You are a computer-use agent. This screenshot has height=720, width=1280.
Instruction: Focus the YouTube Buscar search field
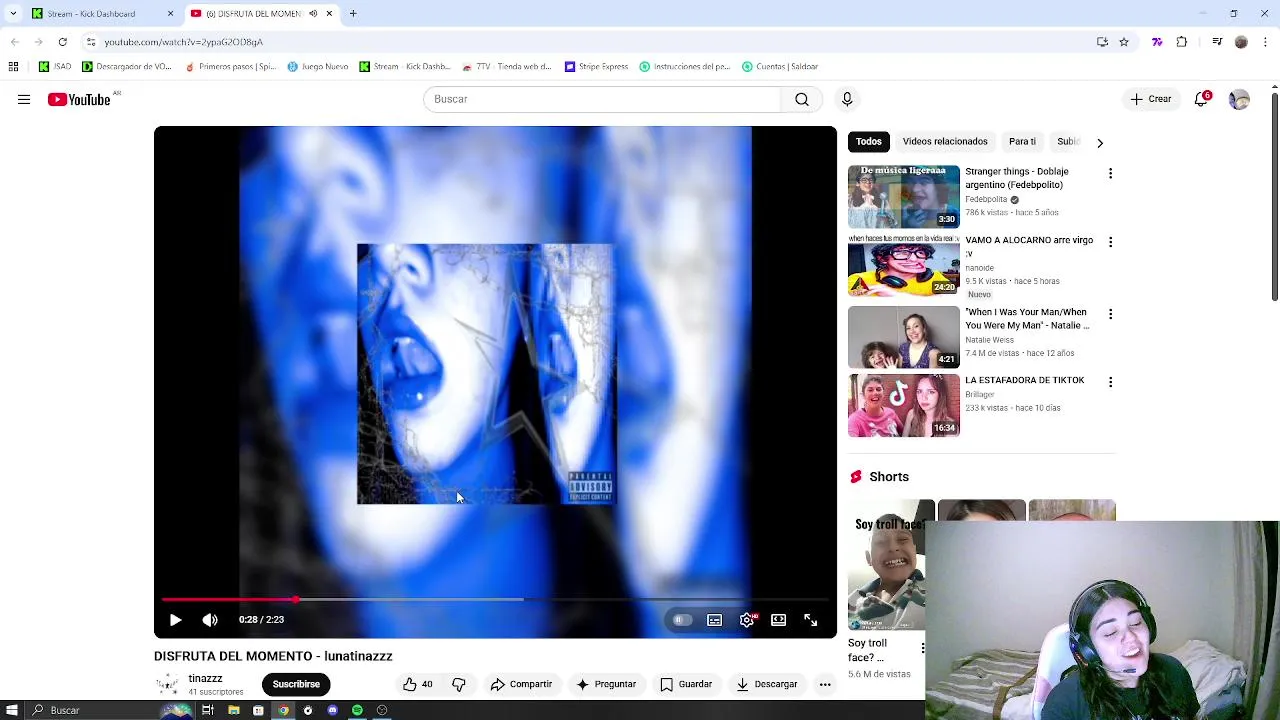602,99
